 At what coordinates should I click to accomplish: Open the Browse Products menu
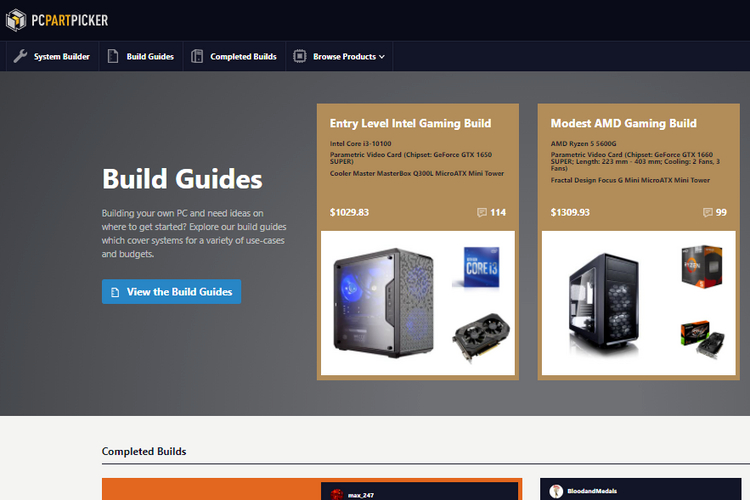point(339,56)
